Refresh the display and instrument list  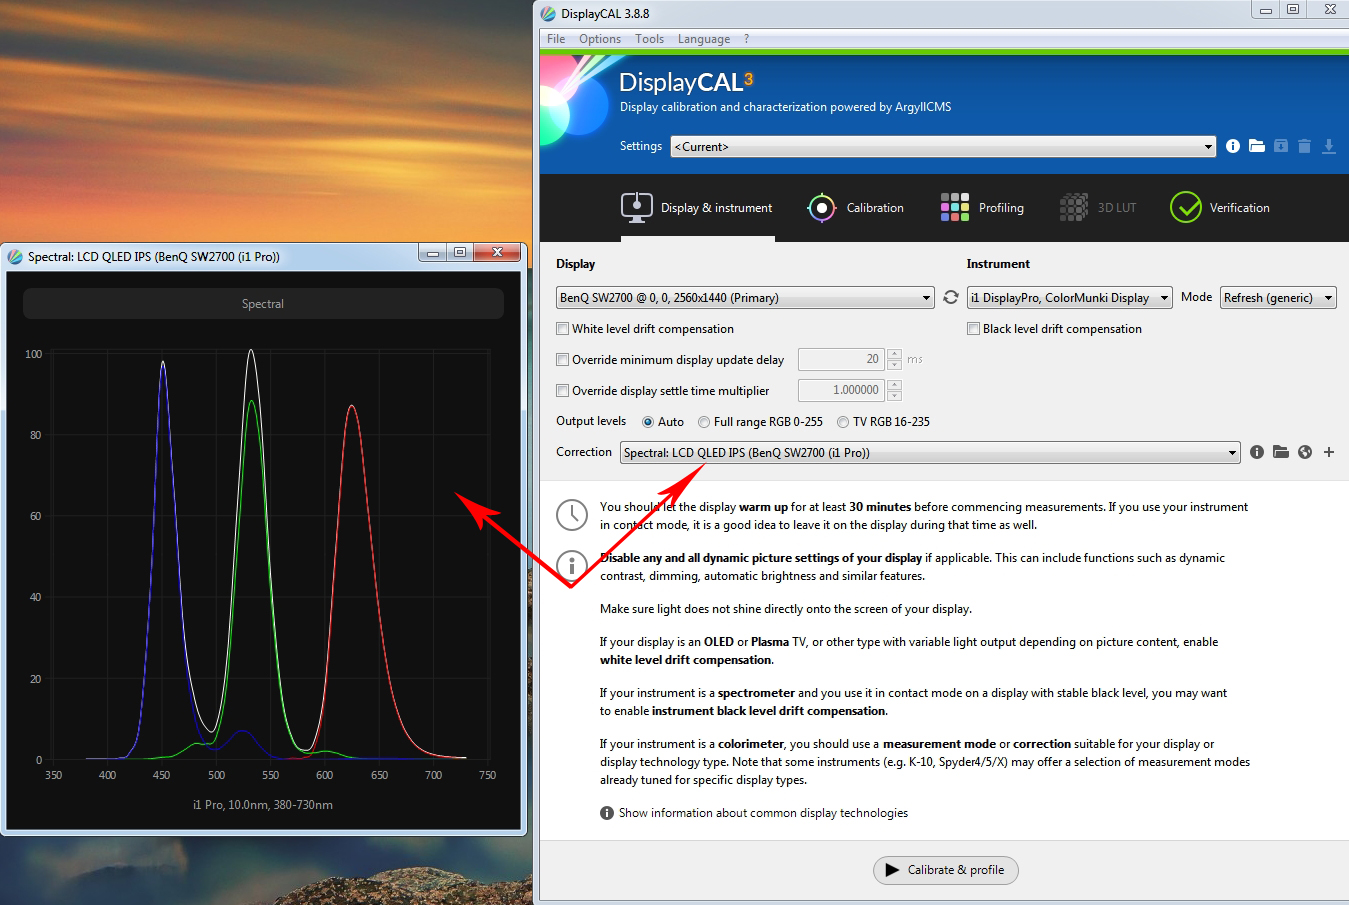click(951, 297)
